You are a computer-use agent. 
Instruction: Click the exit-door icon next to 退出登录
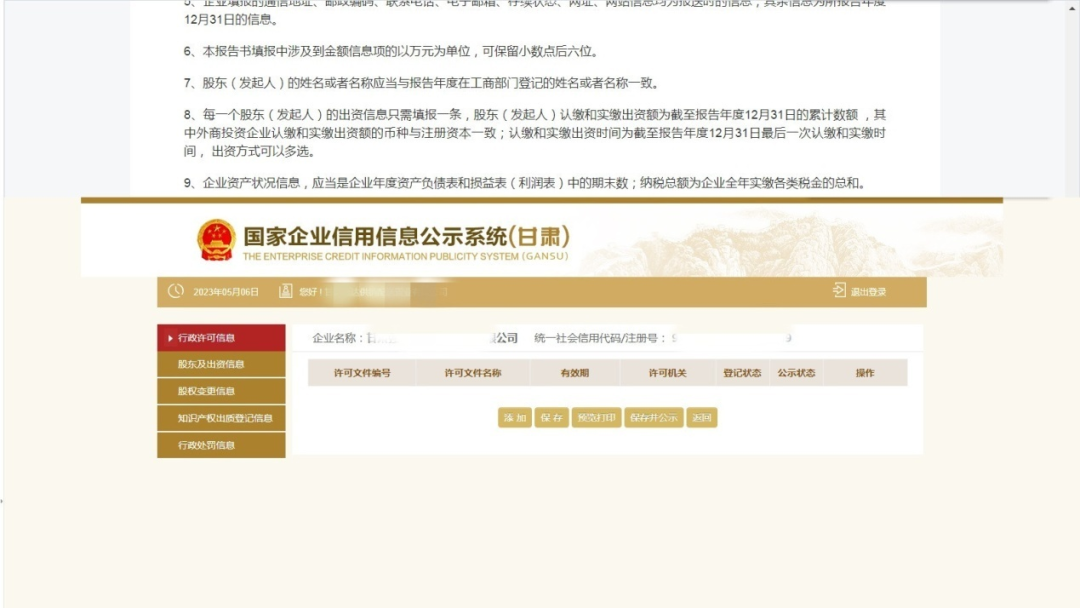837,290
